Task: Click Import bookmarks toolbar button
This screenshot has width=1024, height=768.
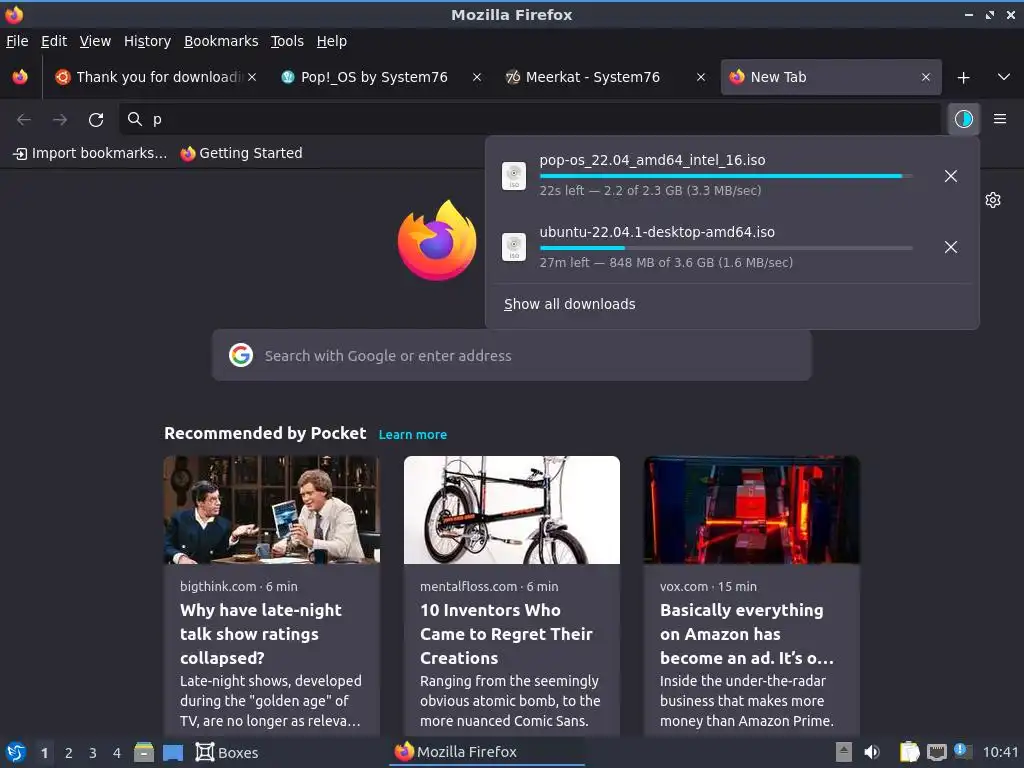Action: point(90,153)
